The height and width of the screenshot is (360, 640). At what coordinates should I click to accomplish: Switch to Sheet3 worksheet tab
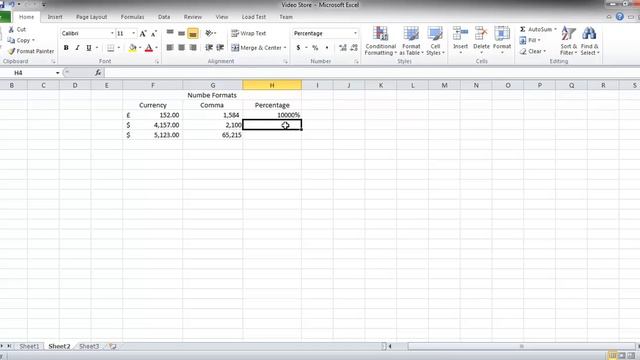point(89,346)
